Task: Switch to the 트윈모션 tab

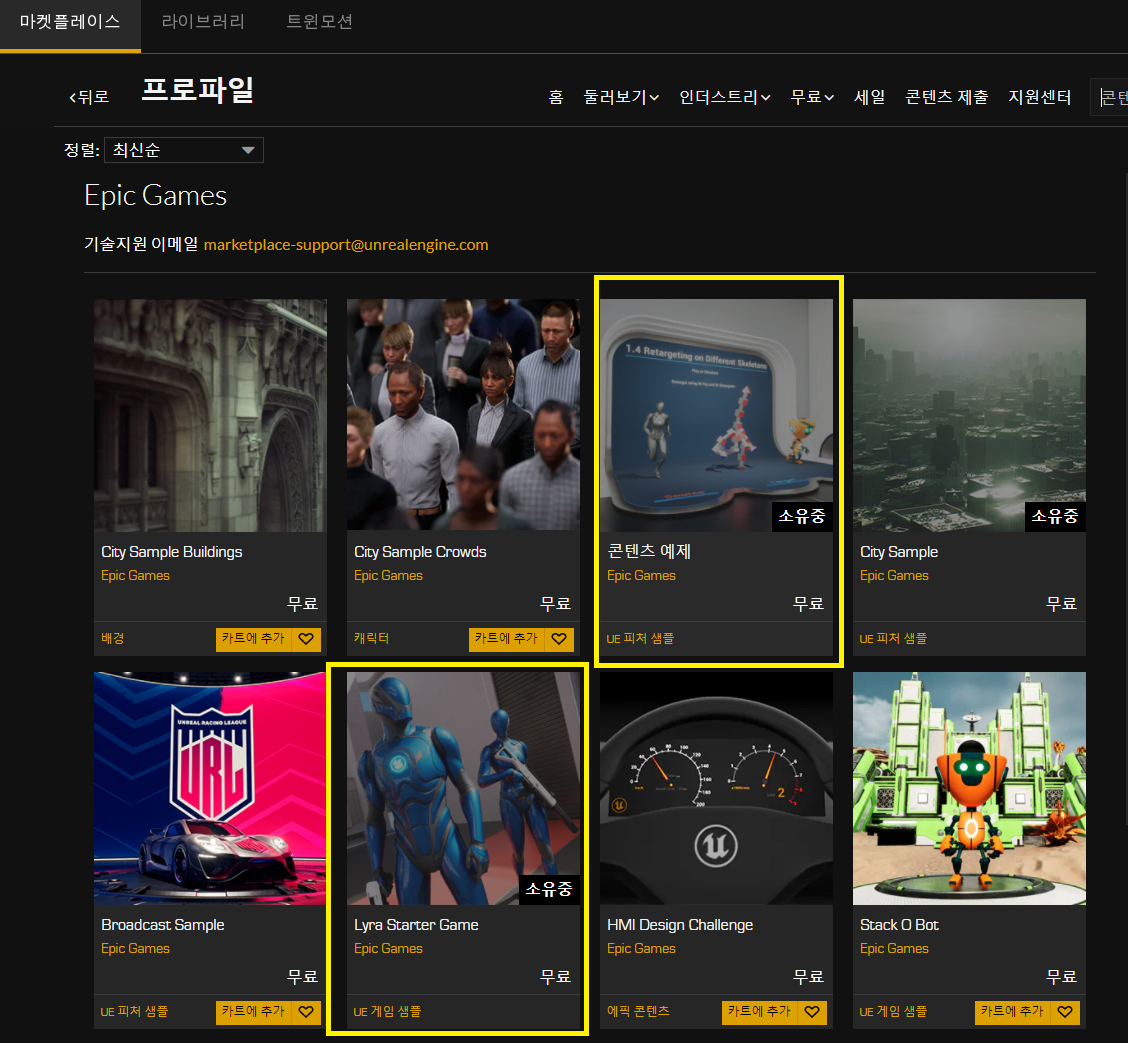Action: [319, 22]
